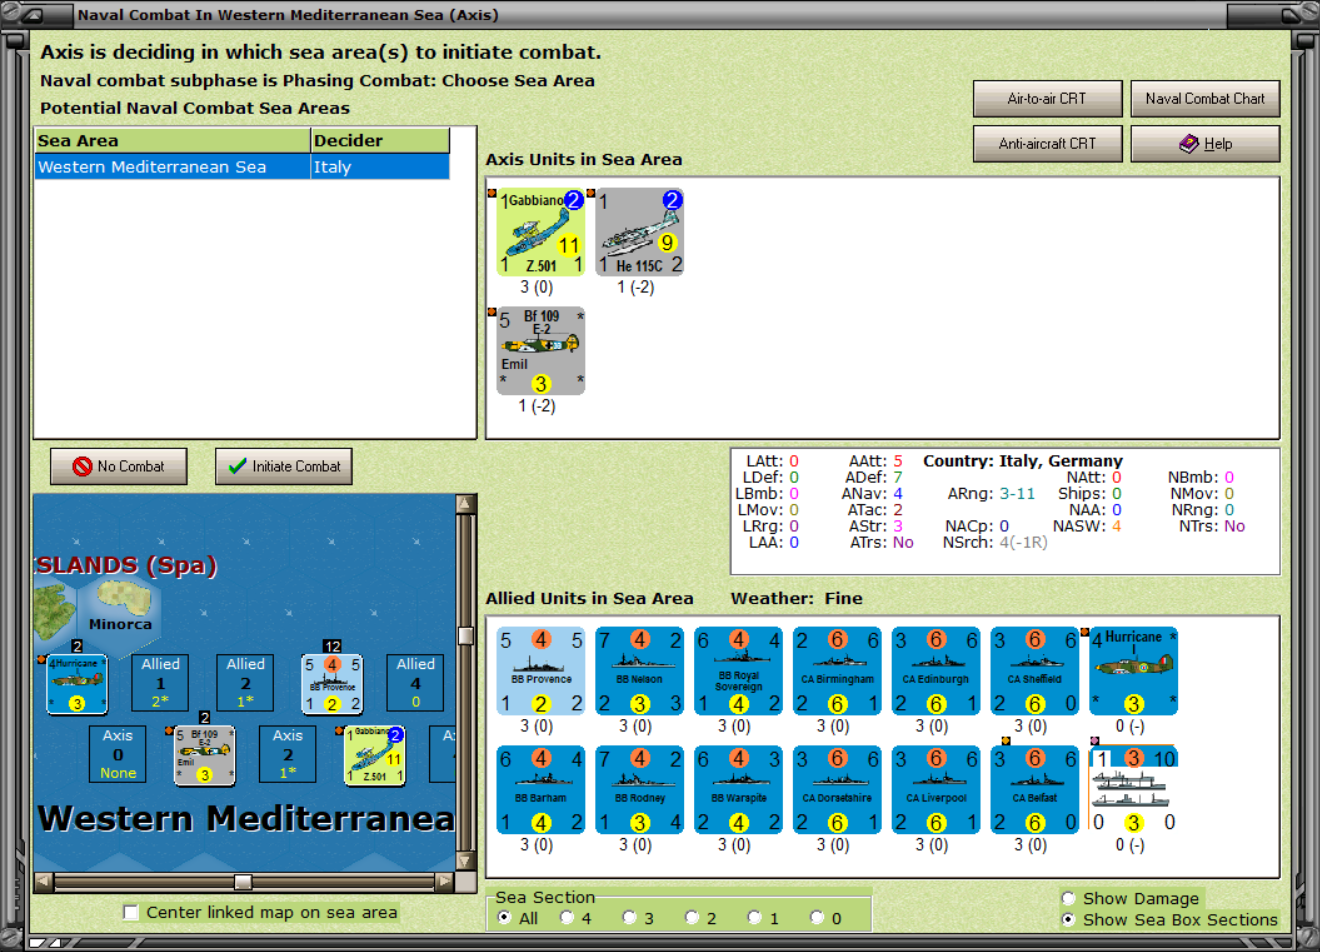Image resolution: width=1320 pixels, height=952 pixels.
Task: Click the Sea Area column header
Action: click(172, 141)
